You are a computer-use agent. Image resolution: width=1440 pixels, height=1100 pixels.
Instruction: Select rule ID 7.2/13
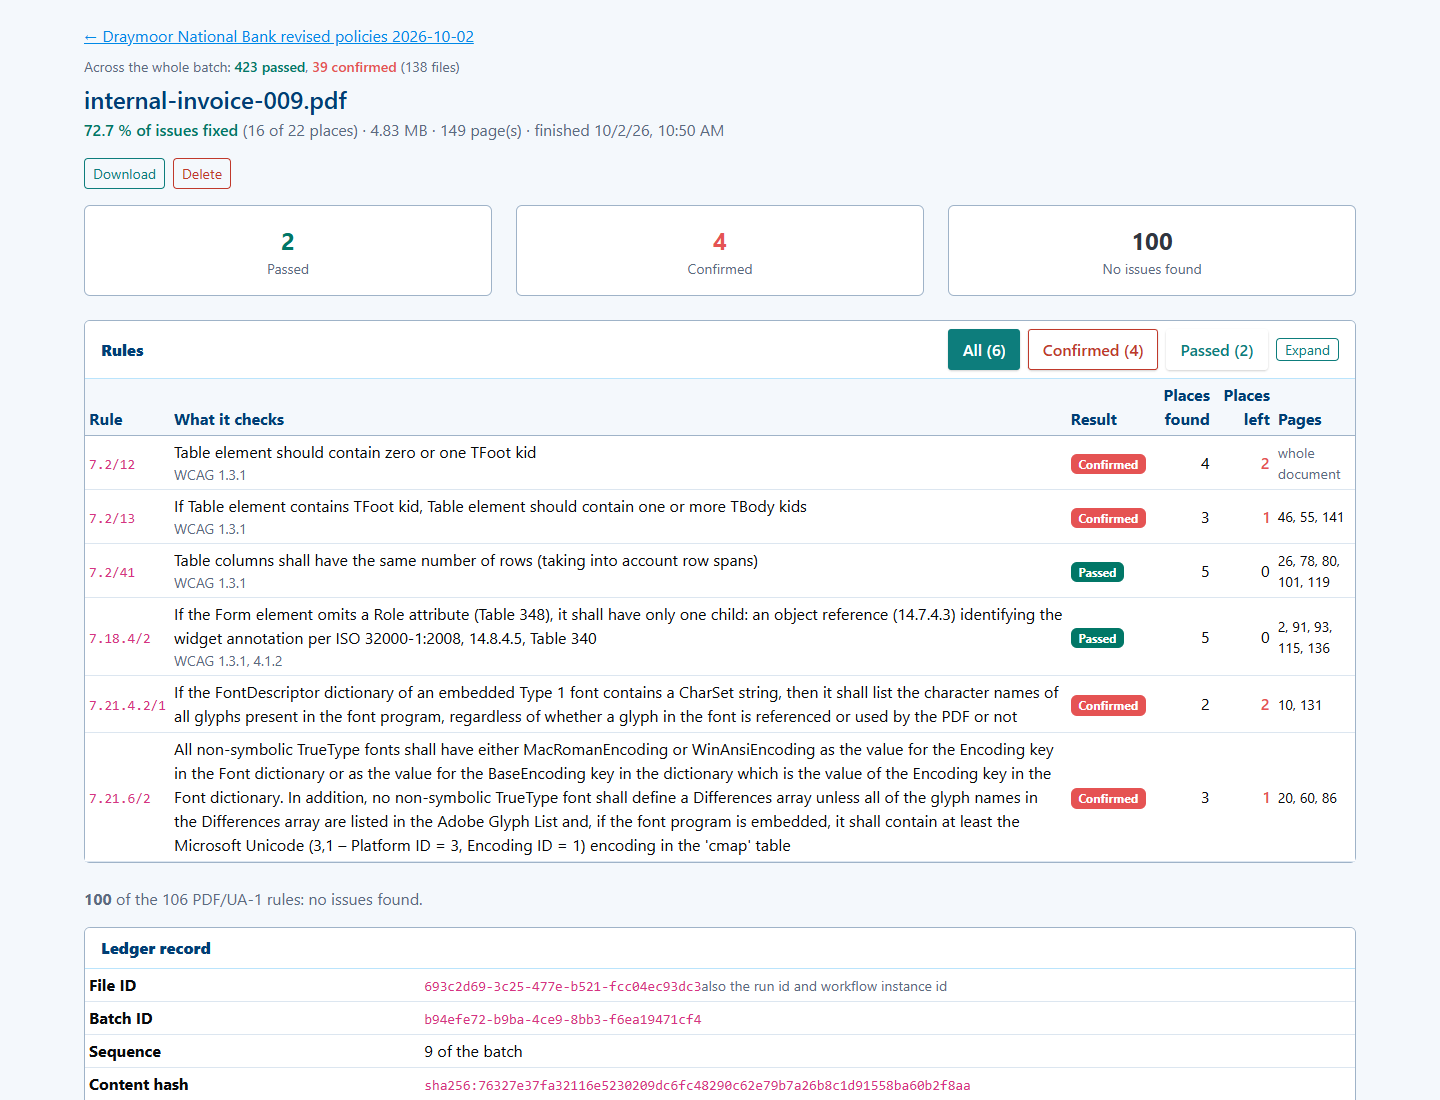pos(112,519)
